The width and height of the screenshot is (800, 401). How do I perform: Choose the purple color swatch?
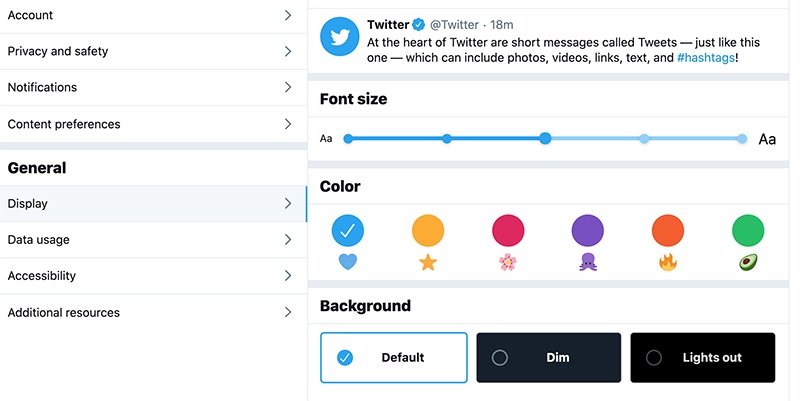588,230
